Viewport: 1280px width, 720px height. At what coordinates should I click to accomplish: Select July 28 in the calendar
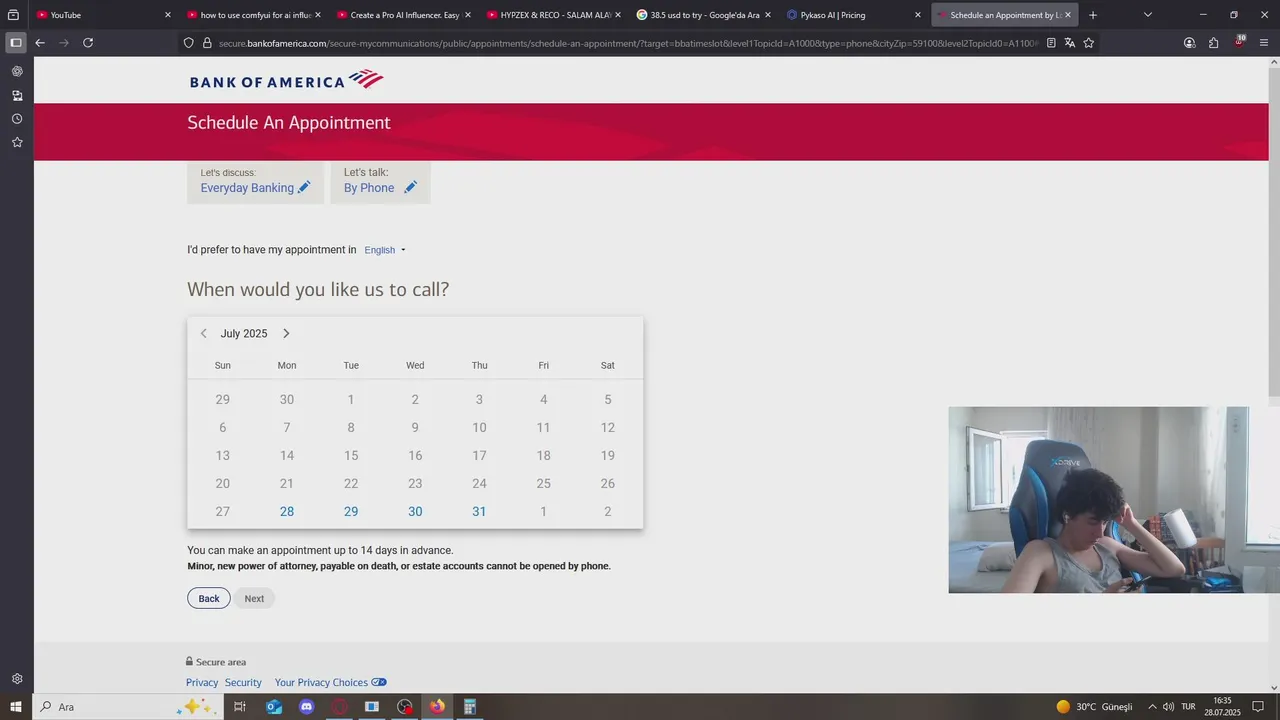pyautogui.click(x=287, y=511)
